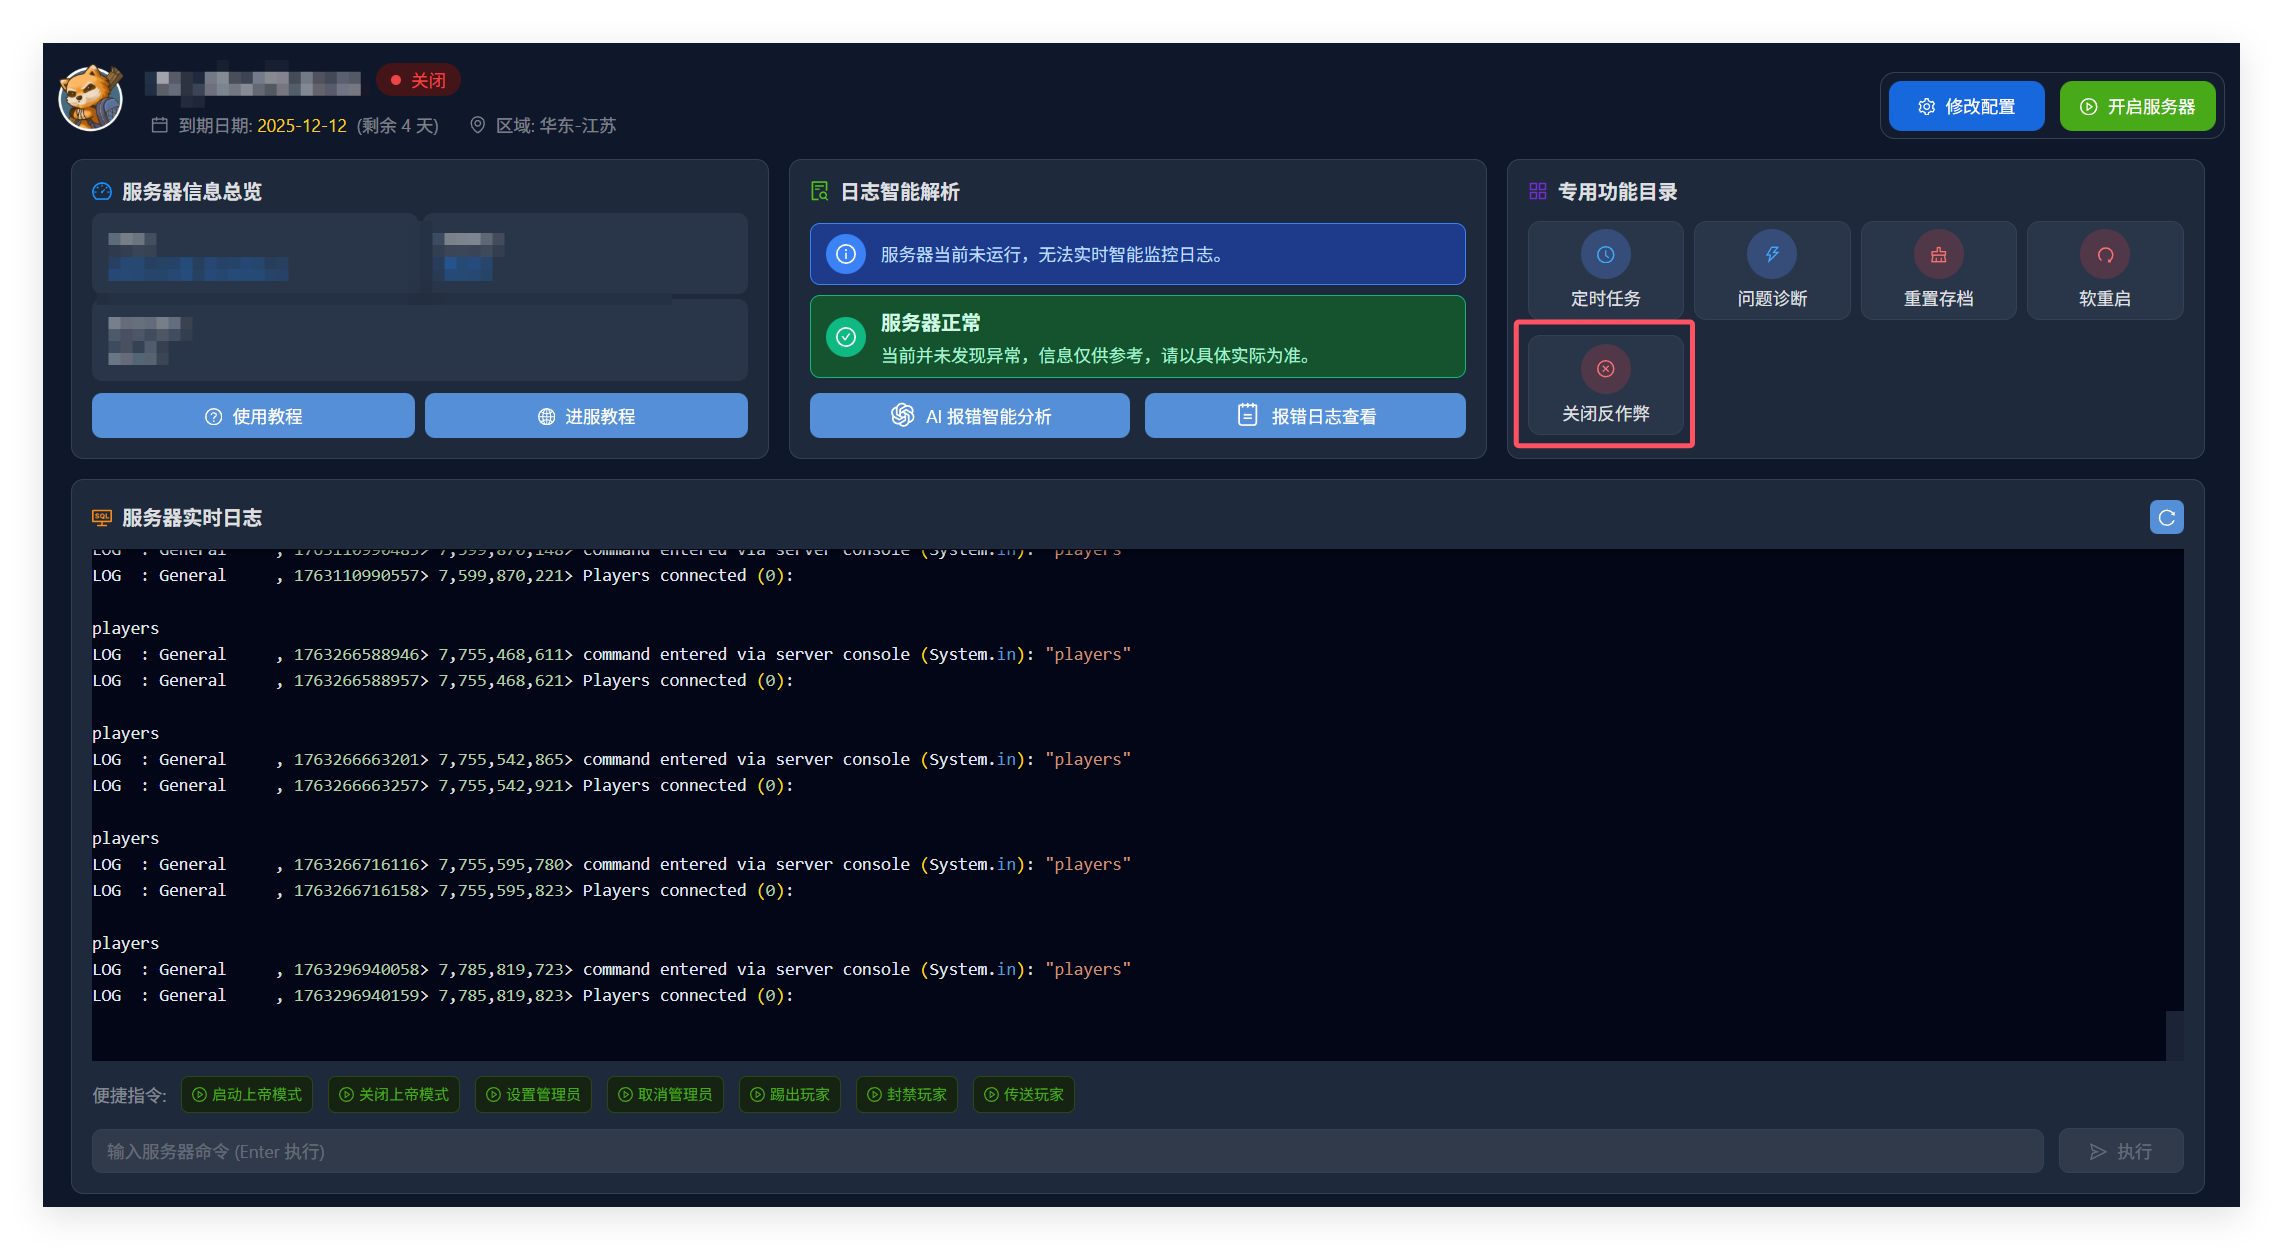Click the raccoon server avatar
Screen dimensions: 2283x1250
coord(90,99)
